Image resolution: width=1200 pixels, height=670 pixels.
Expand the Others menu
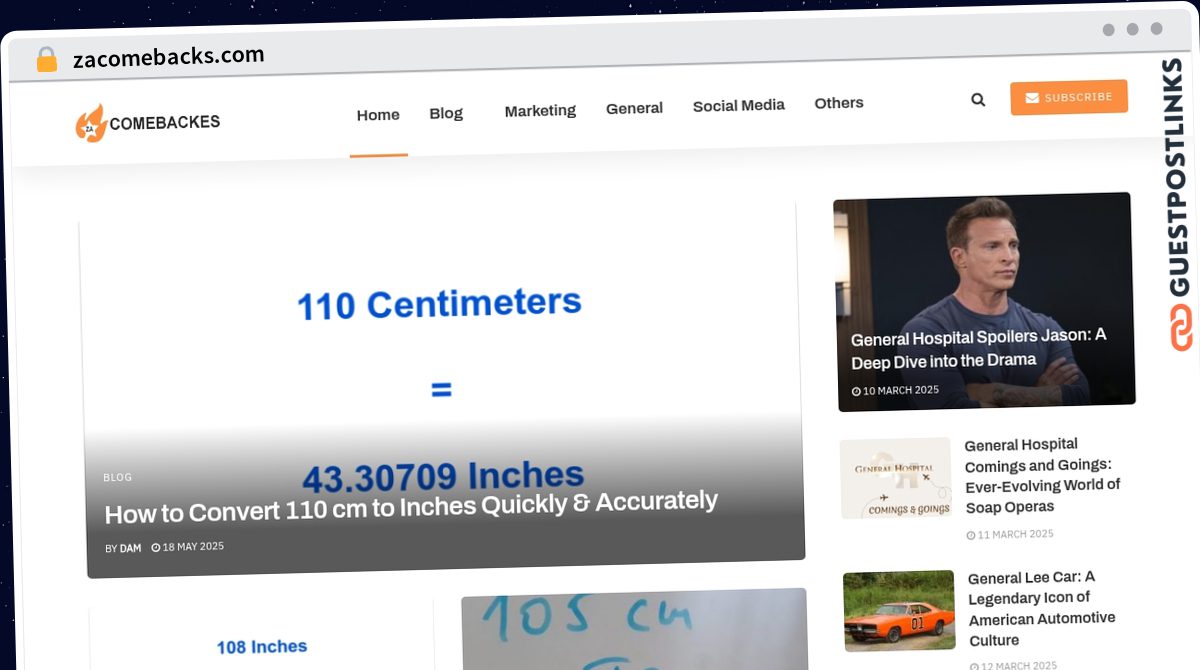pyautogui.click(x=838, y=103)
